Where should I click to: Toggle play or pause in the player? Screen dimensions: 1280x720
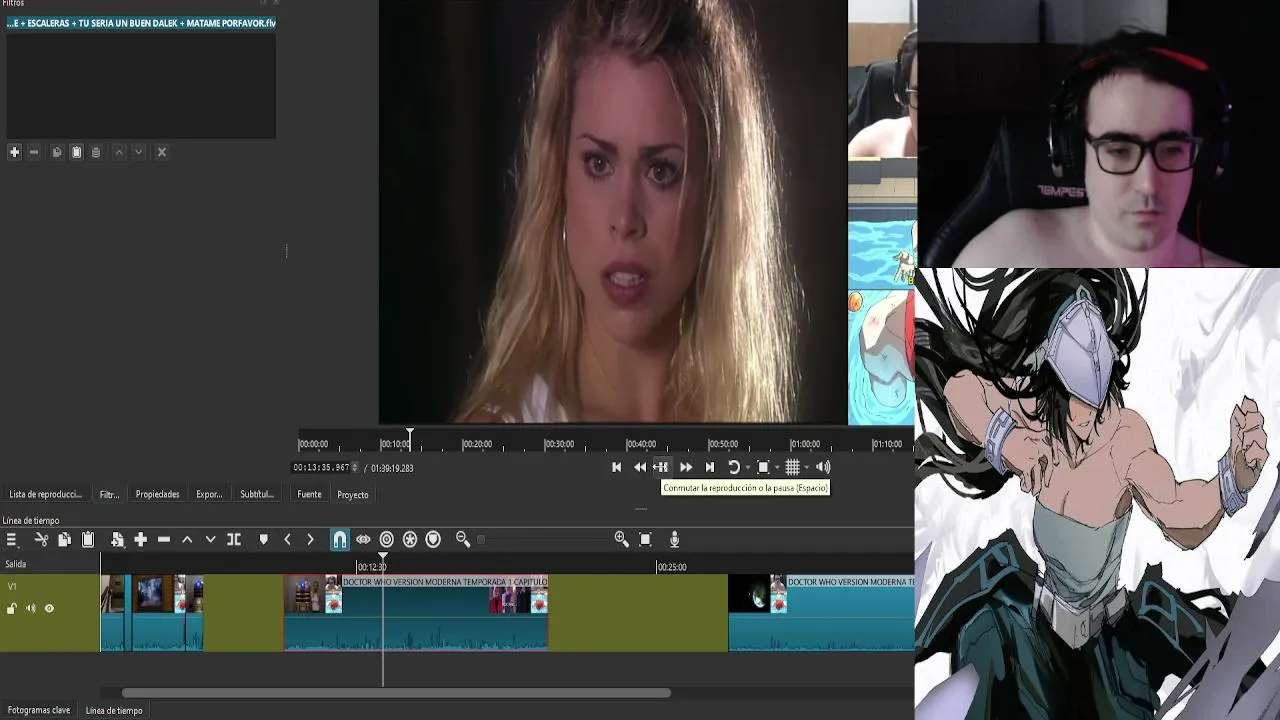(661, 467)
